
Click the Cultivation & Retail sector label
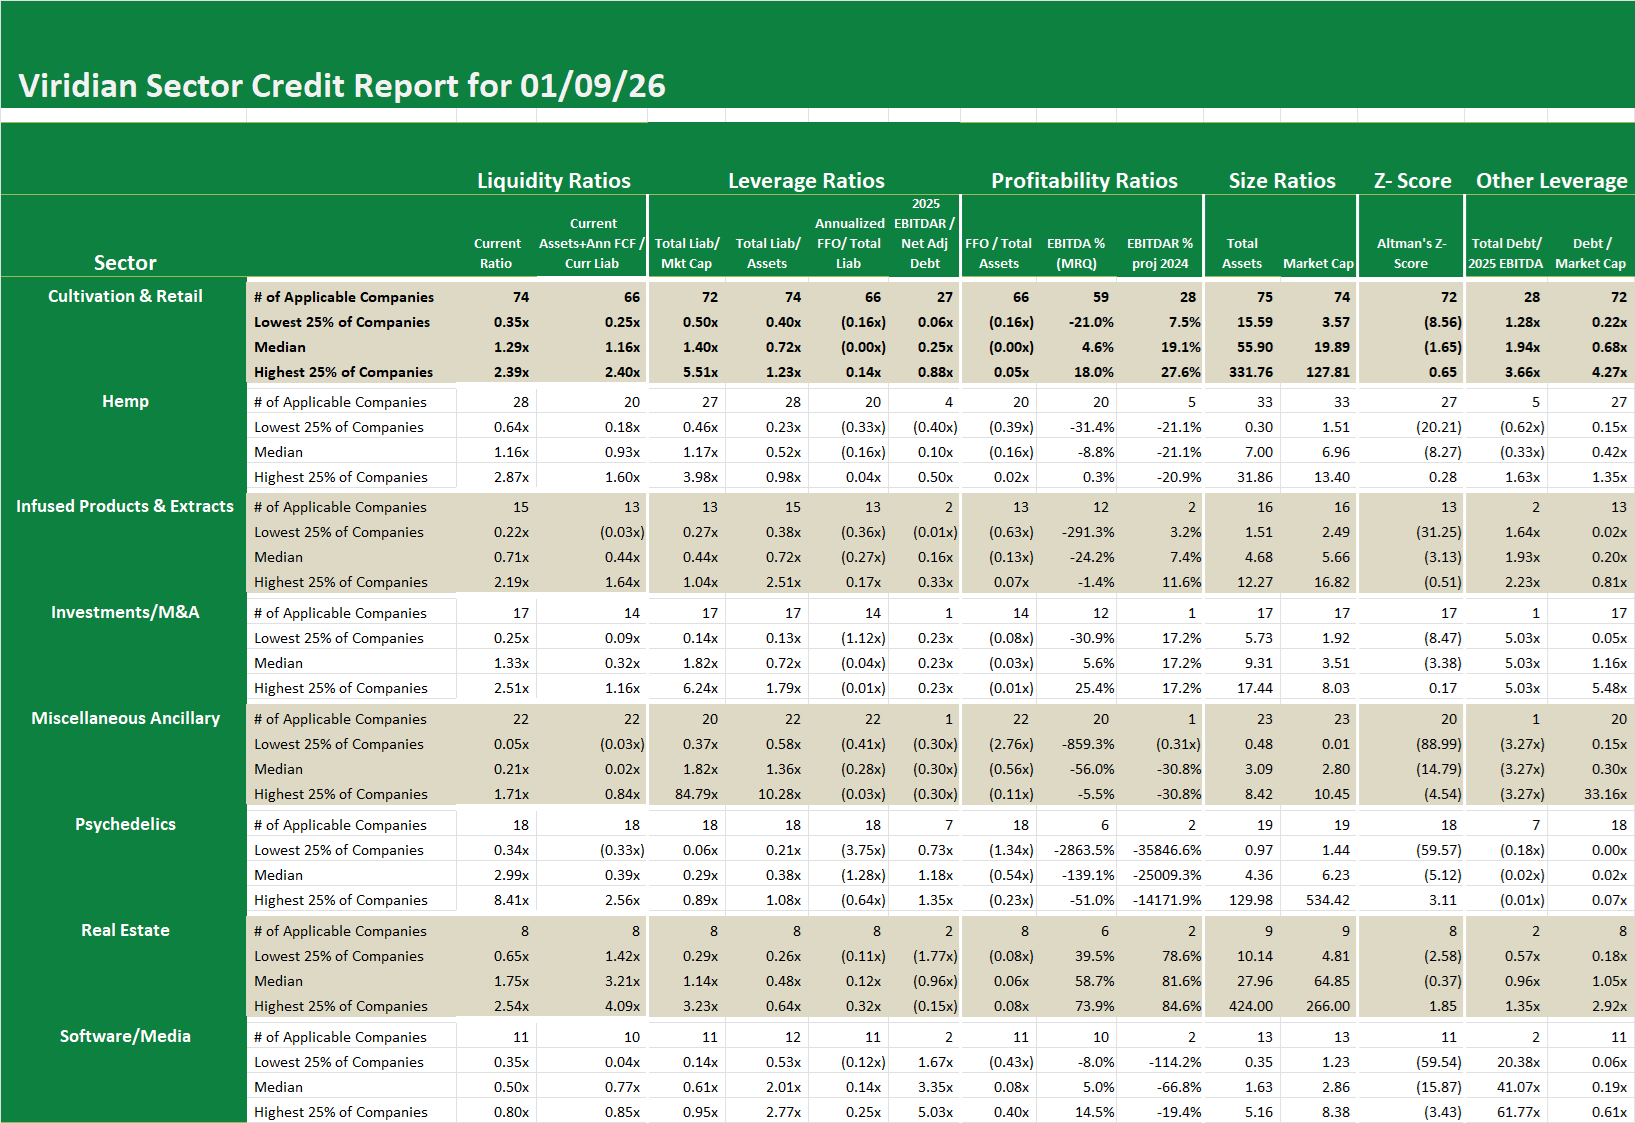[x=125, y=296]
